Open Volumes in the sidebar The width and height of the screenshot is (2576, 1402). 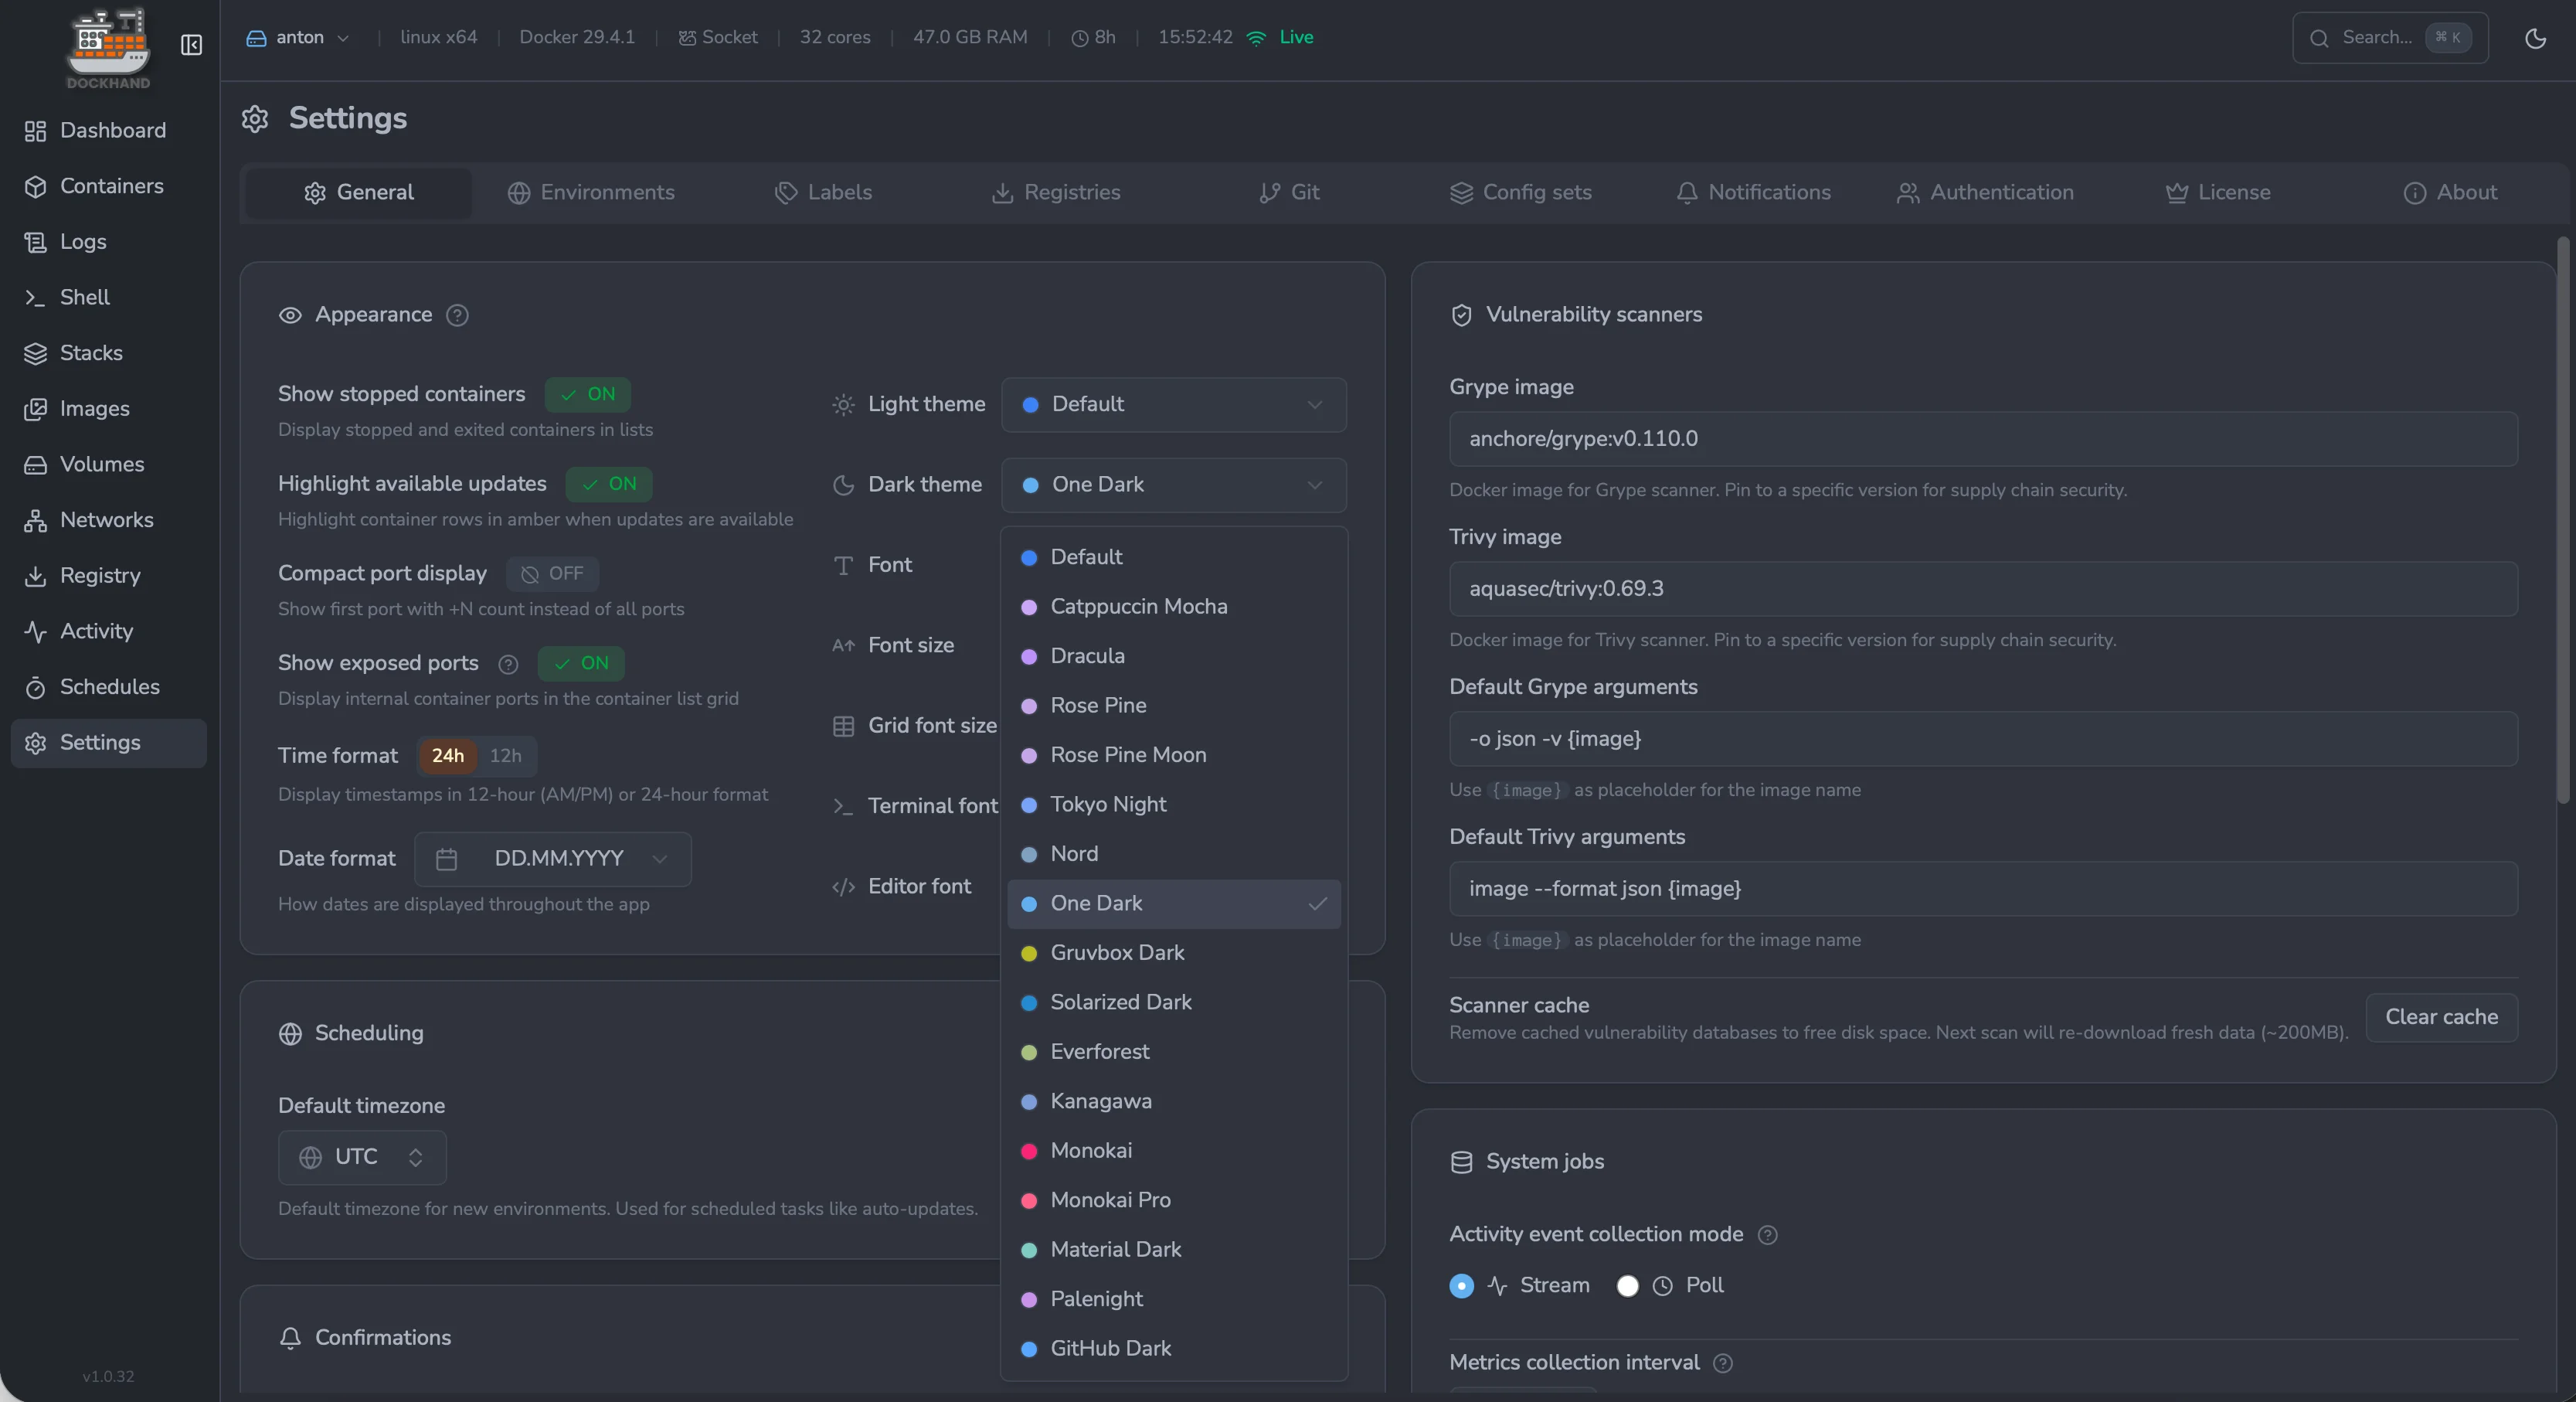pos(109,465)
